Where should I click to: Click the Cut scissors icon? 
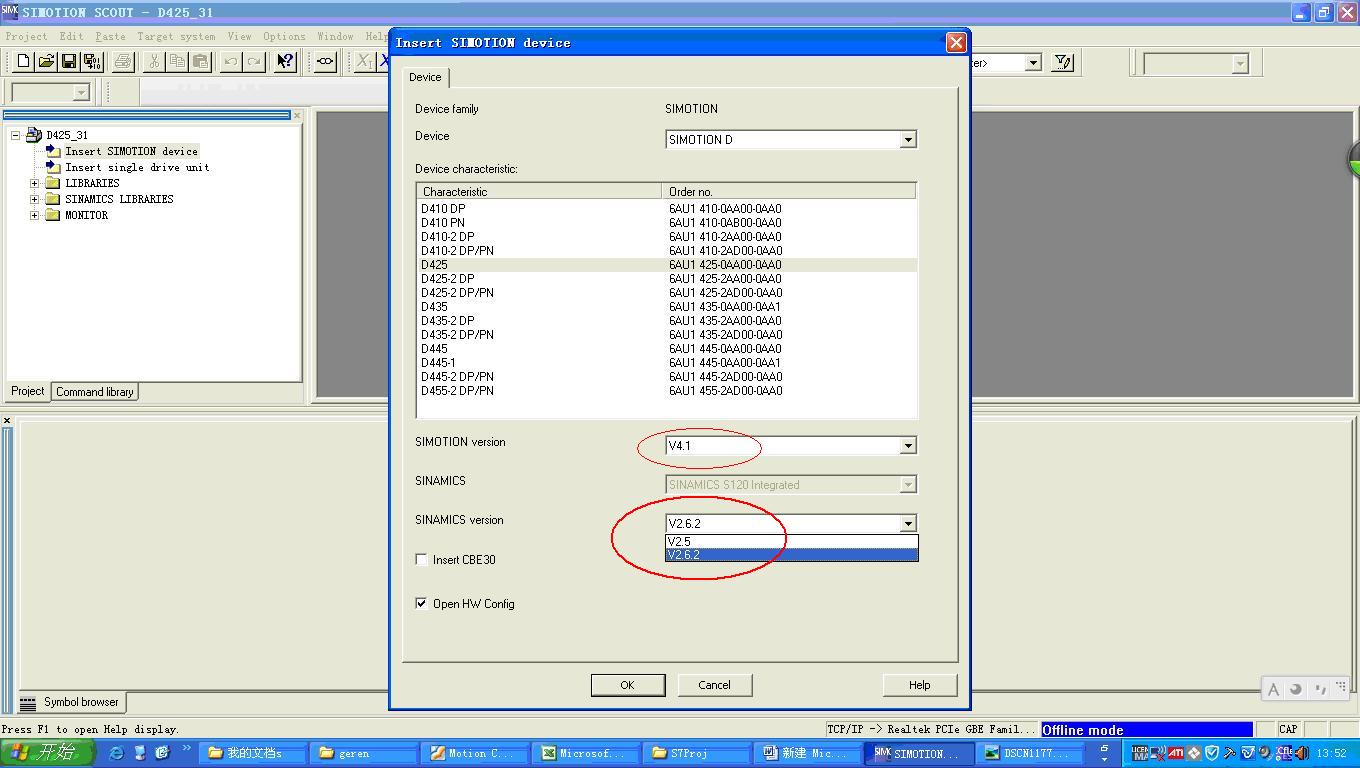pyautogui.click(x=154, y=62)
